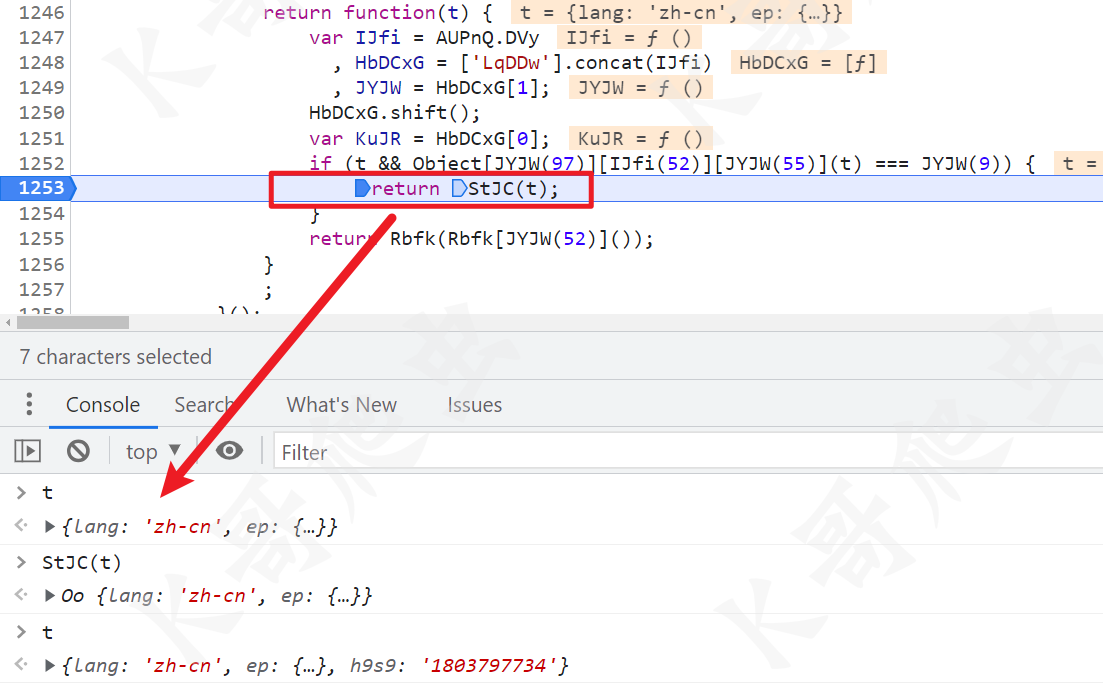Image resolution: width=1103 pixels, height=685 pixels.
Task: Expand the first logged {lang: 'zh-cn'} object
Action: point(50,526)
